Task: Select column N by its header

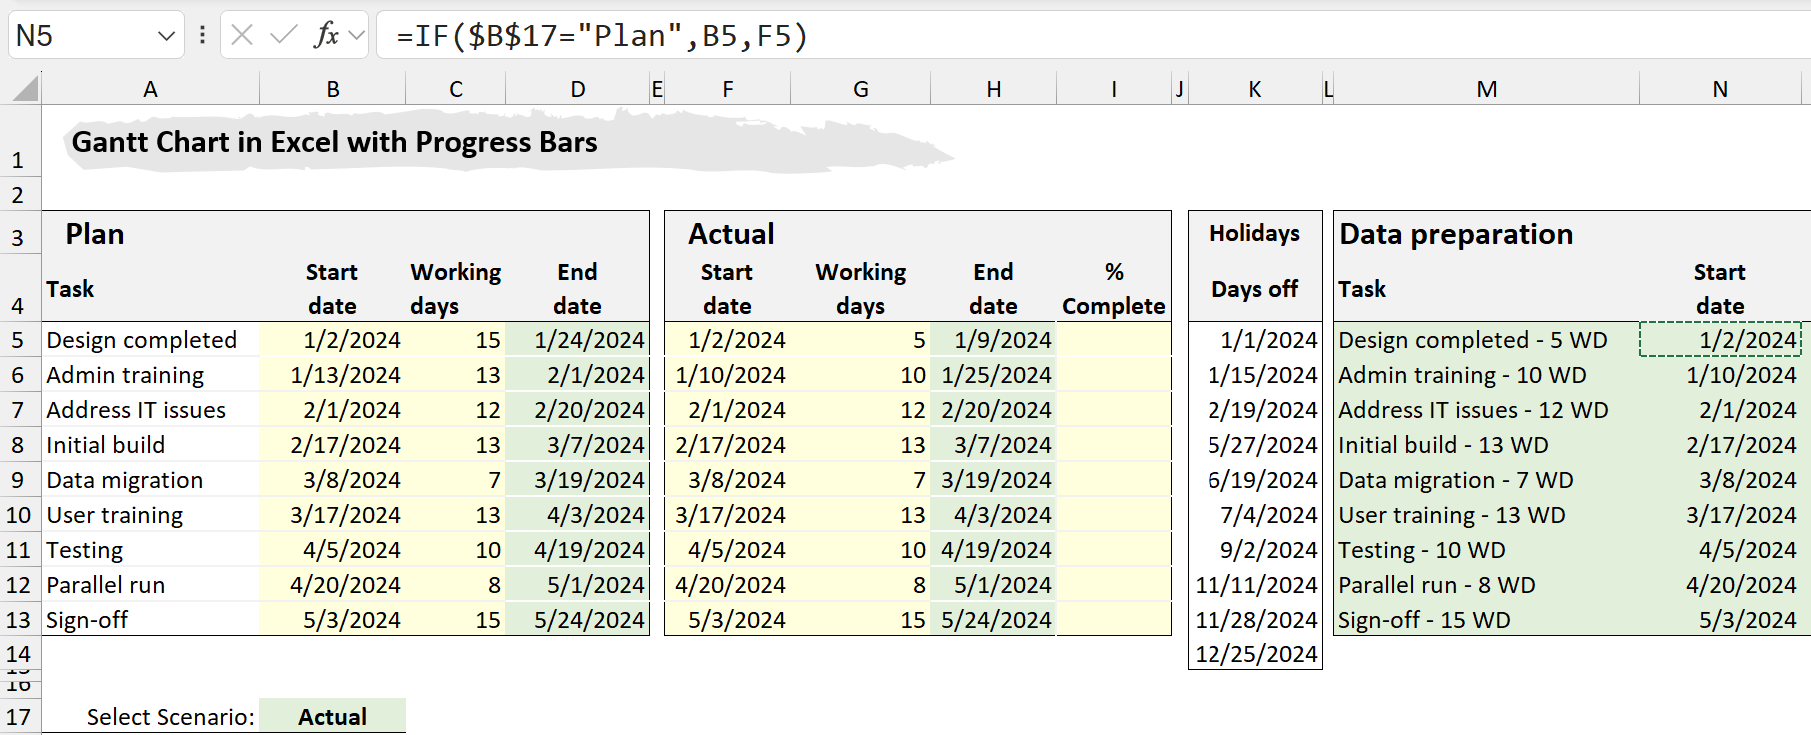Action: click(x=1719, y=89)
